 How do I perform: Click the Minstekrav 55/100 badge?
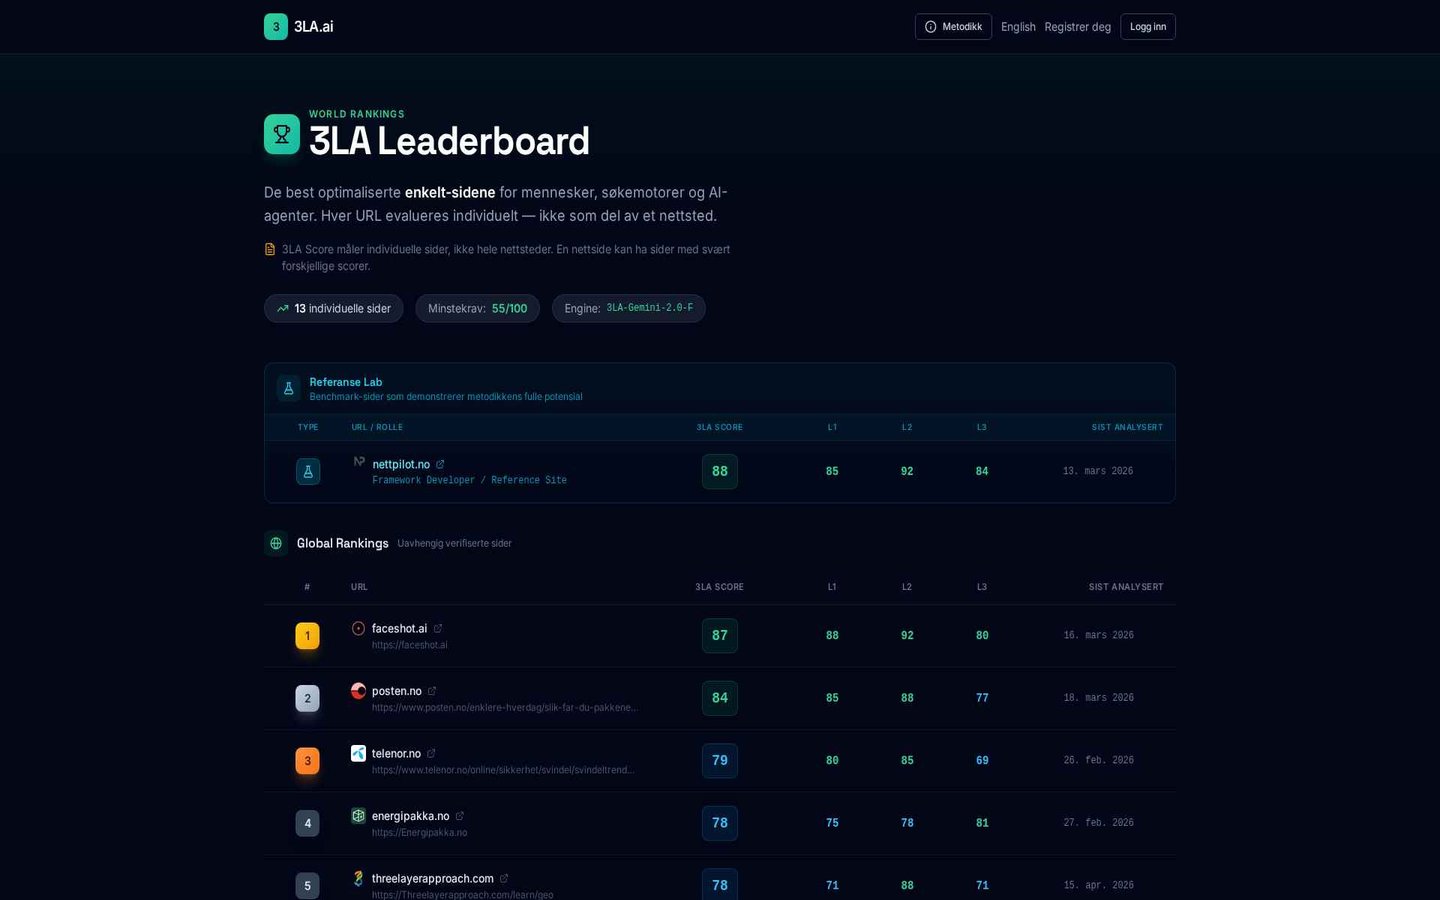[477, 308]
